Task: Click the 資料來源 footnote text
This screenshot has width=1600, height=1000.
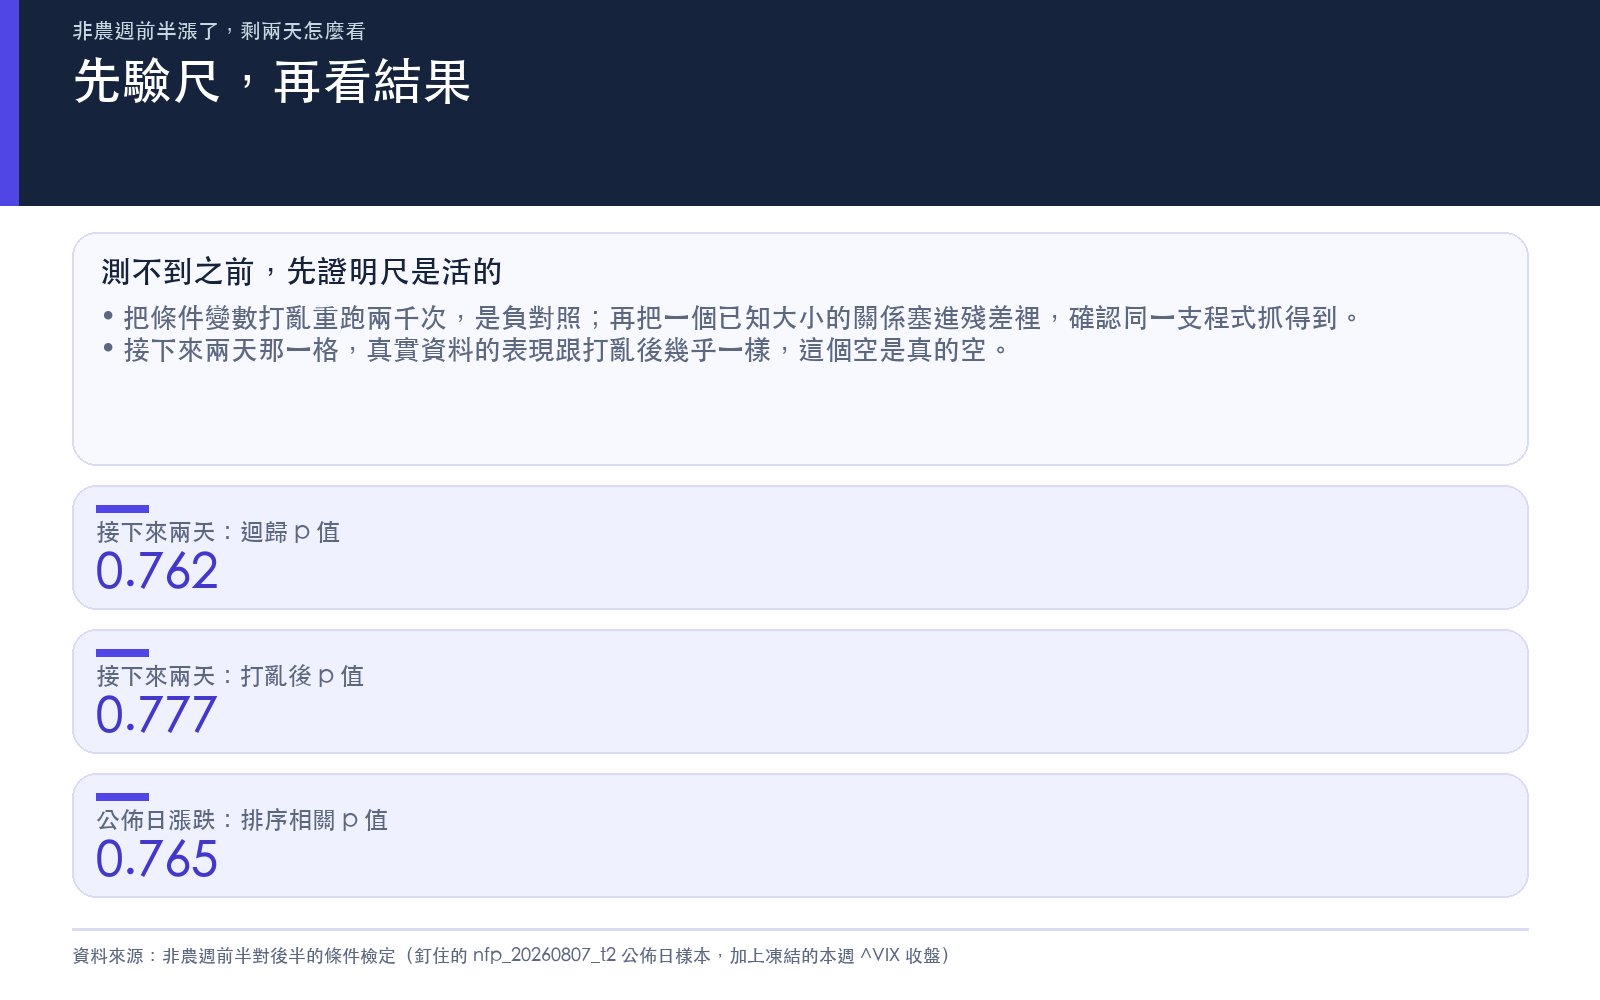Action: click(511, 956)
